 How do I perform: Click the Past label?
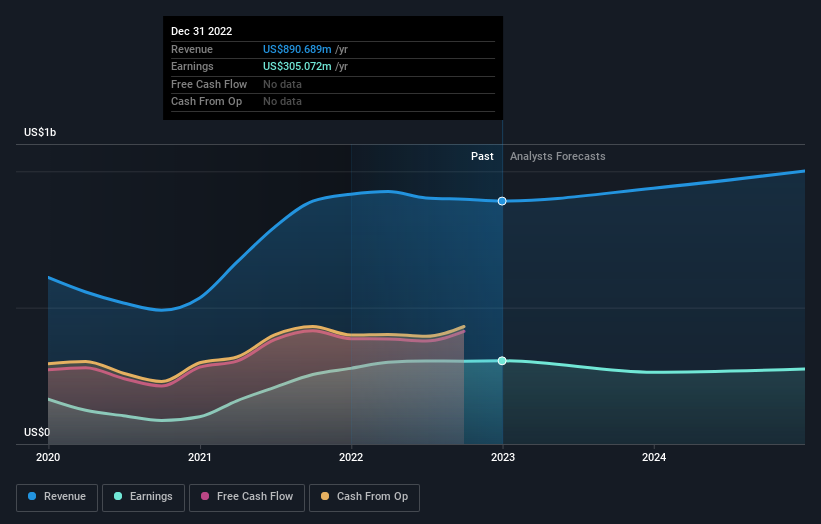pyautogui.click(x=482, y=157)
